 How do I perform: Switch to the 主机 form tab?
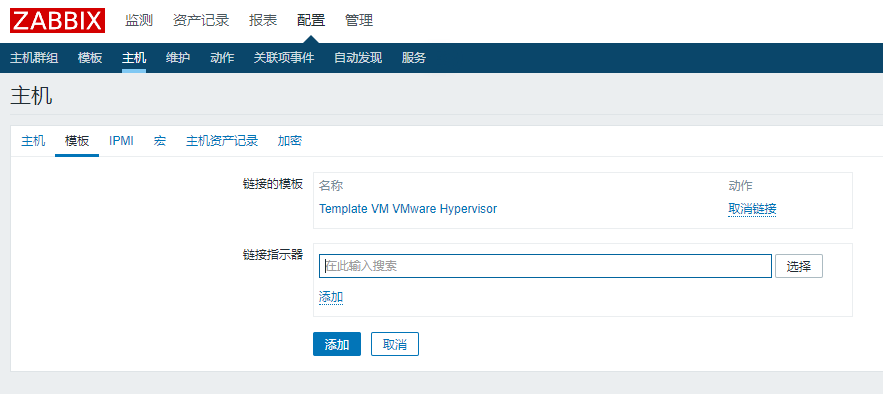[33, 141]
